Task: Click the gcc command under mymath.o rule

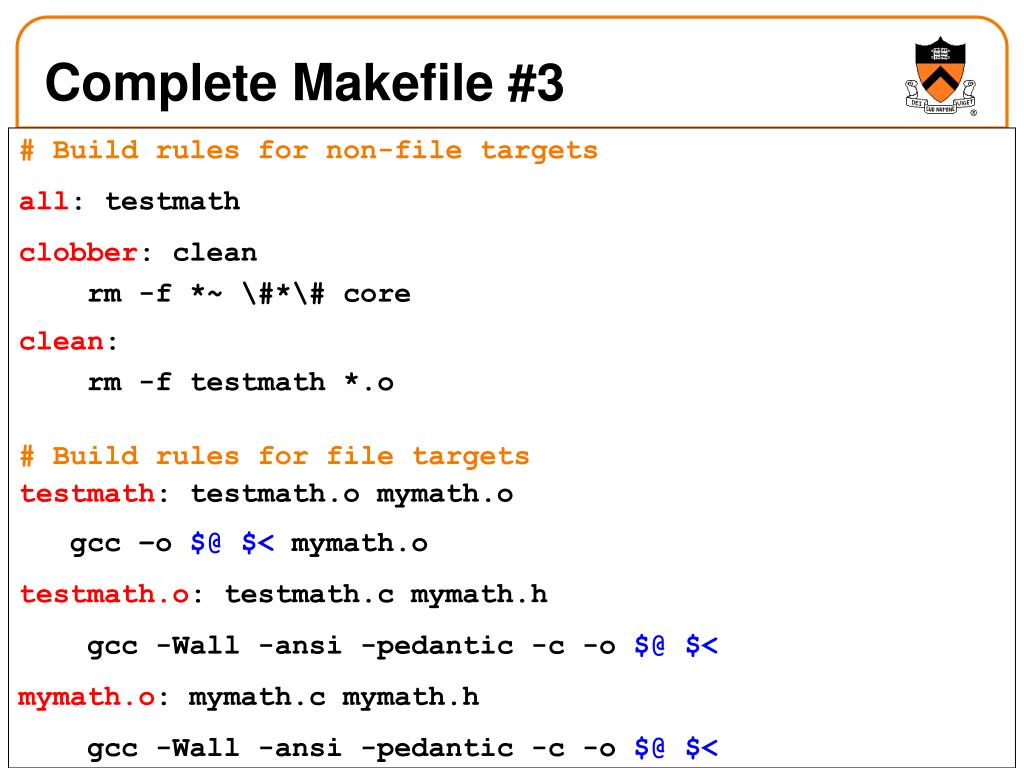Action: (x=403, y=748)
